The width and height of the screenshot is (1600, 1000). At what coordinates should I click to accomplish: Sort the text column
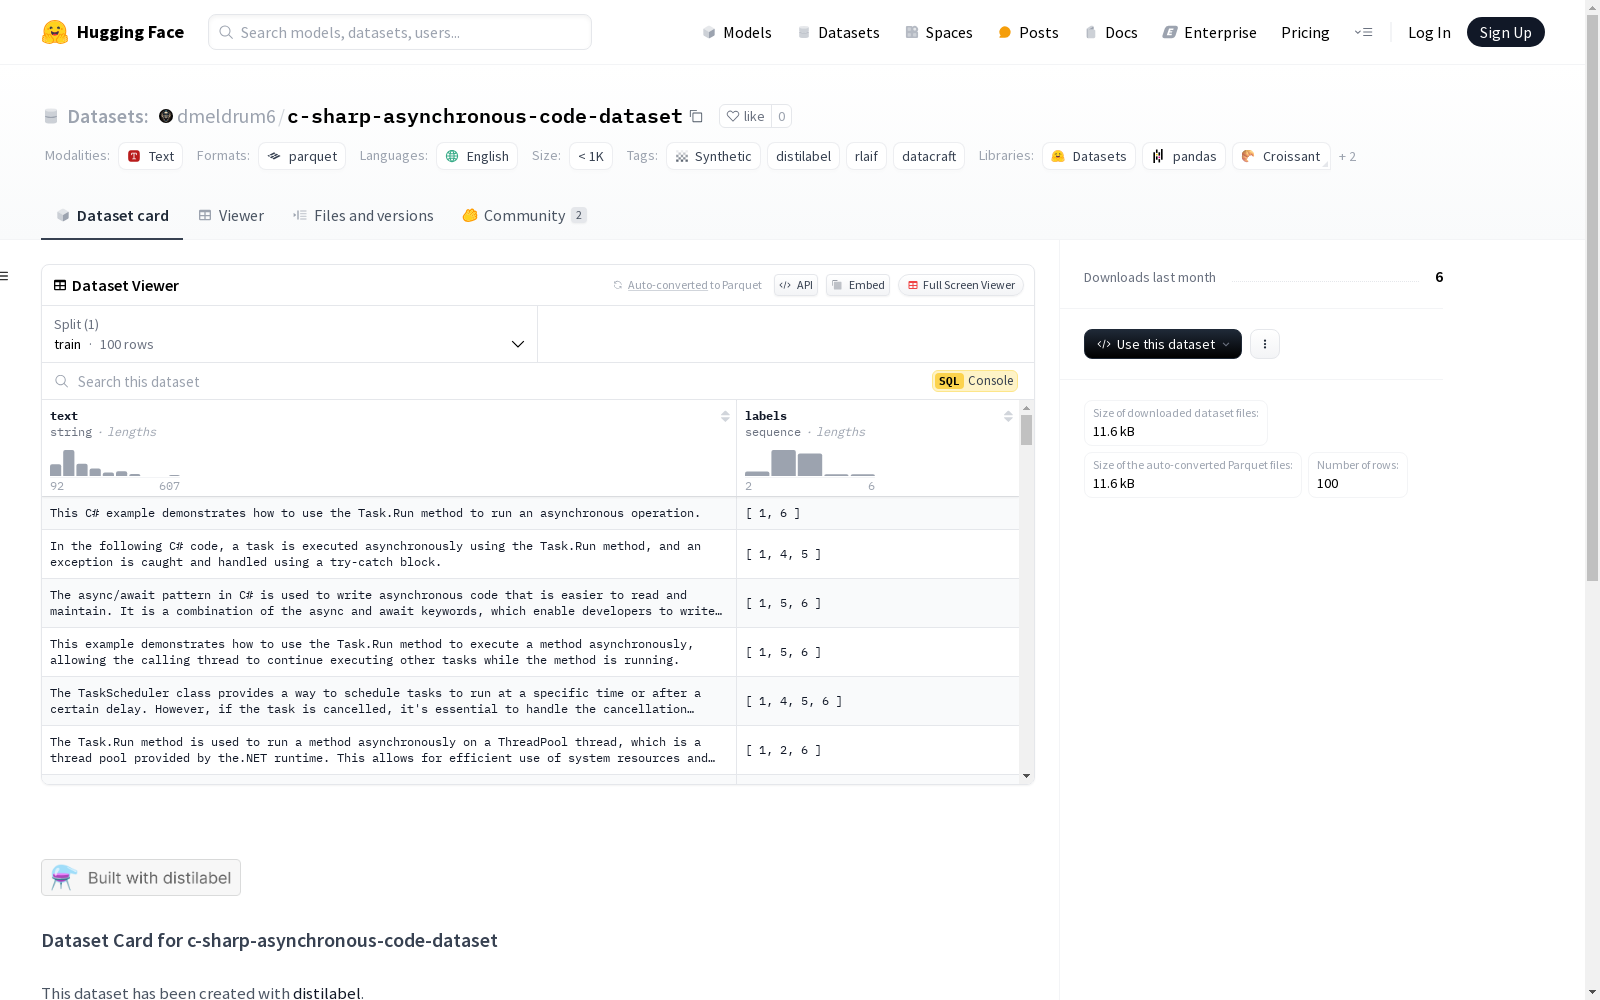point(725,416)
